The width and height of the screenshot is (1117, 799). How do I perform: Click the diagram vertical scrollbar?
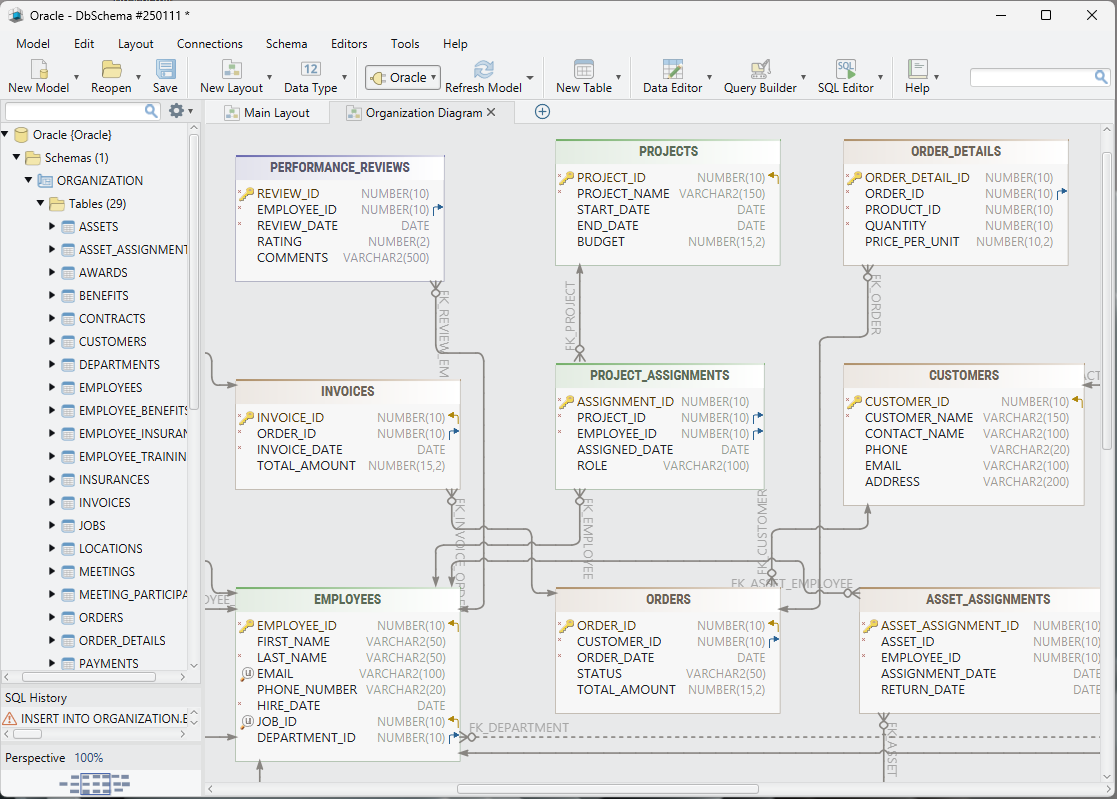[1106, 300]
